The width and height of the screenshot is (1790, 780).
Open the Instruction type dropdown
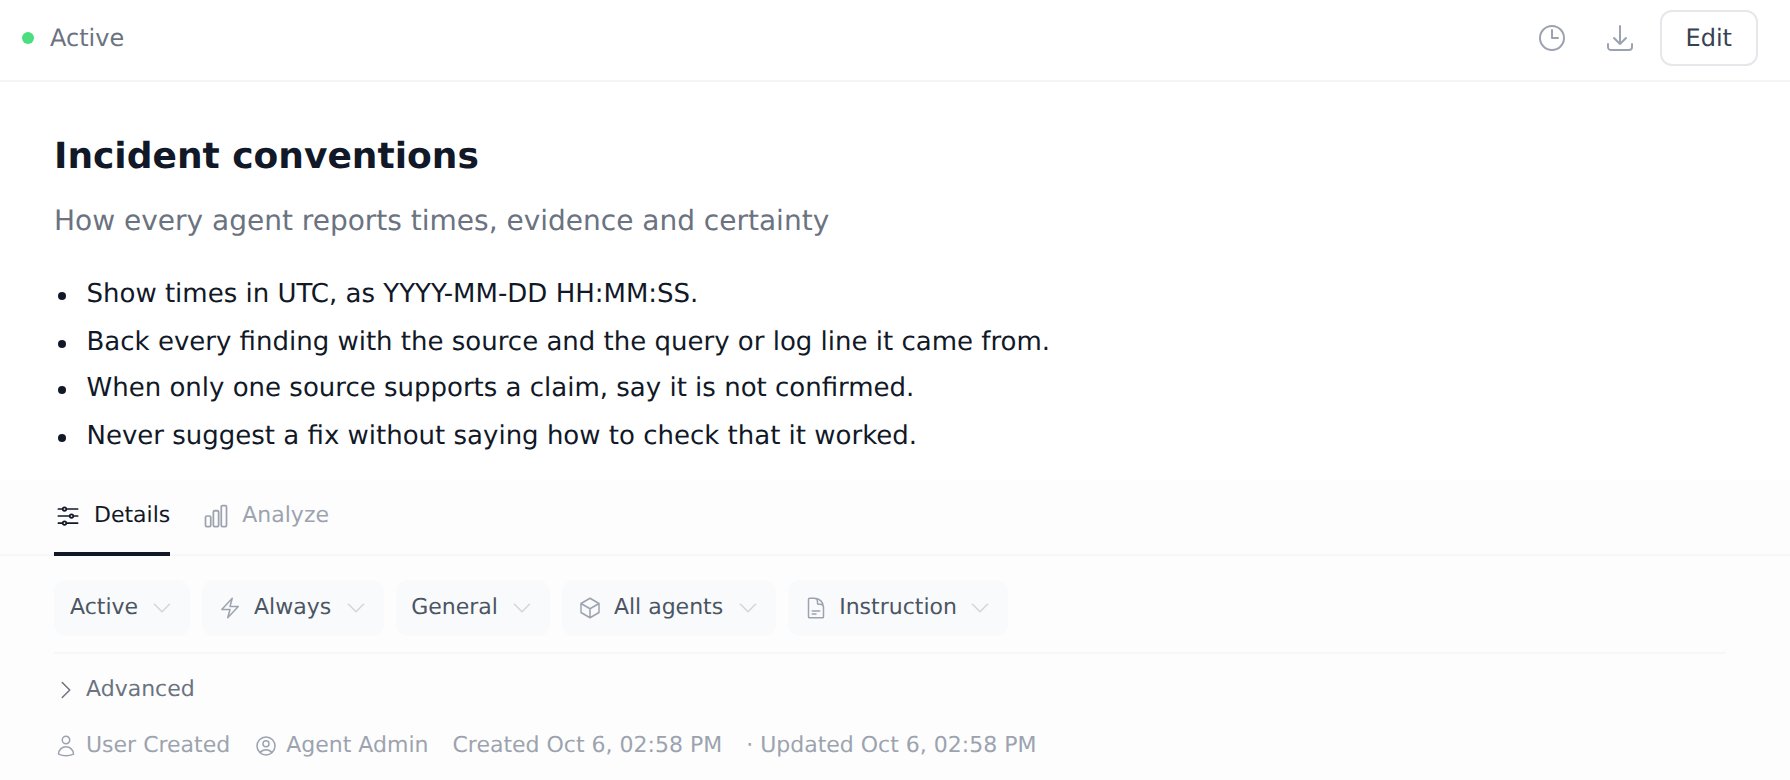(897, 607)
